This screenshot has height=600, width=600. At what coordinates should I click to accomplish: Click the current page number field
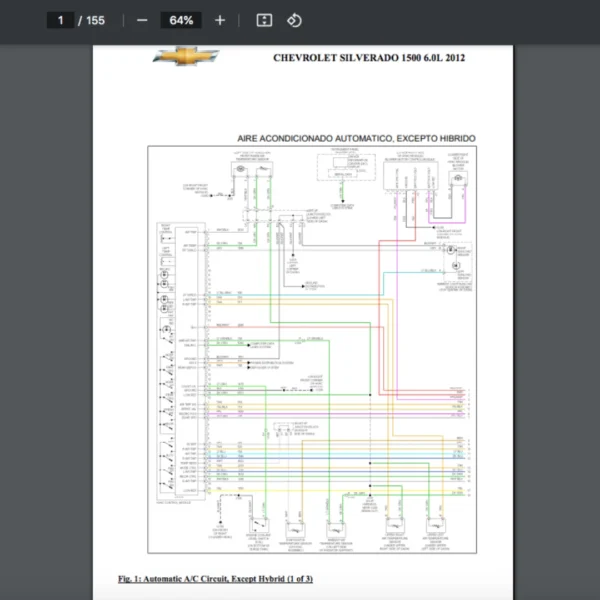tap(61, 20)
